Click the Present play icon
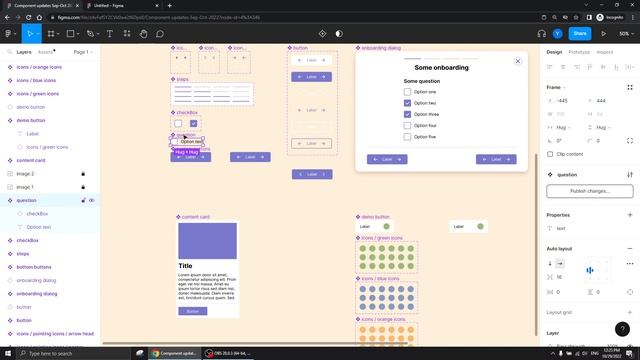Image resolution: width=640 pixels, height=360 pixels. coord(603,34)
